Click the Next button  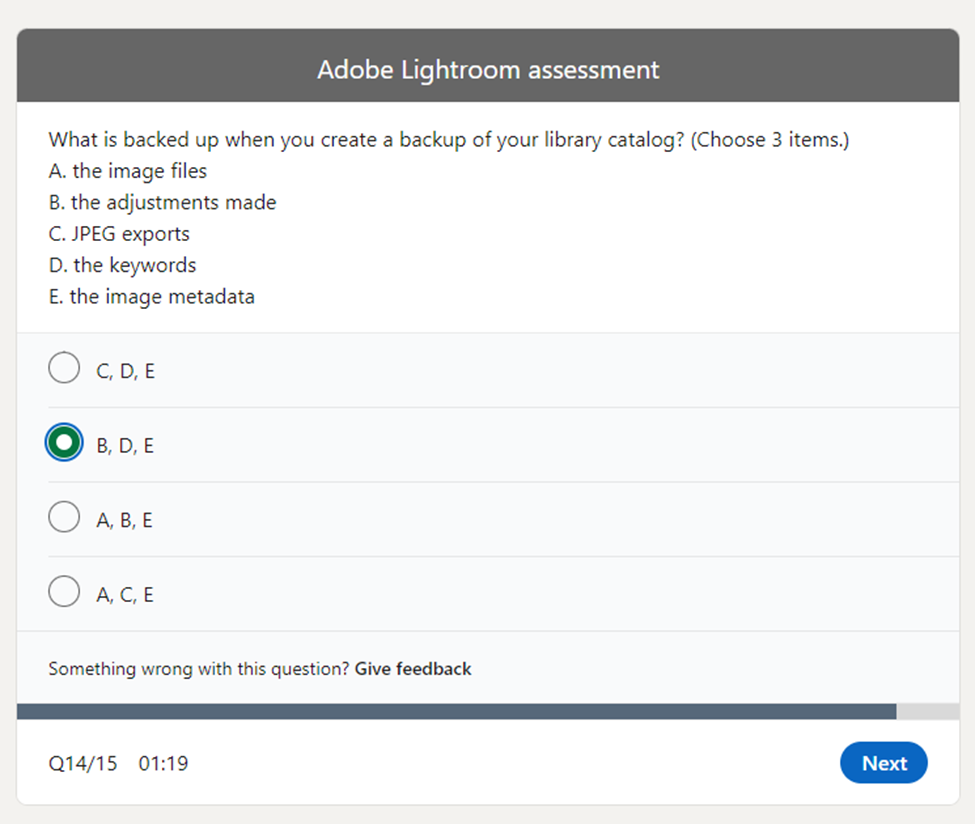883,763
